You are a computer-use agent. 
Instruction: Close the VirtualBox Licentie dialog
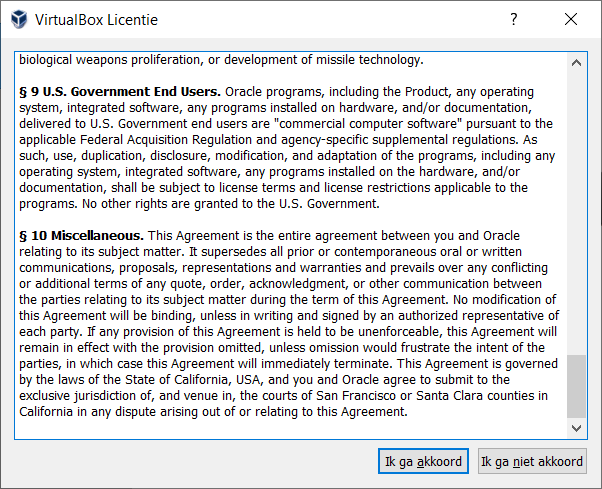[570, 20]
